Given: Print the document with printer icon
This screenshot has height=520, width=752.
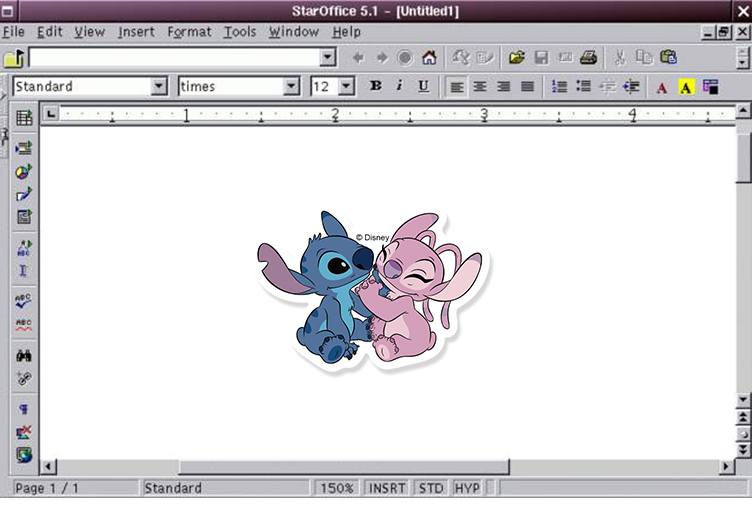Looking at the screenshot, I should point(588,58).
